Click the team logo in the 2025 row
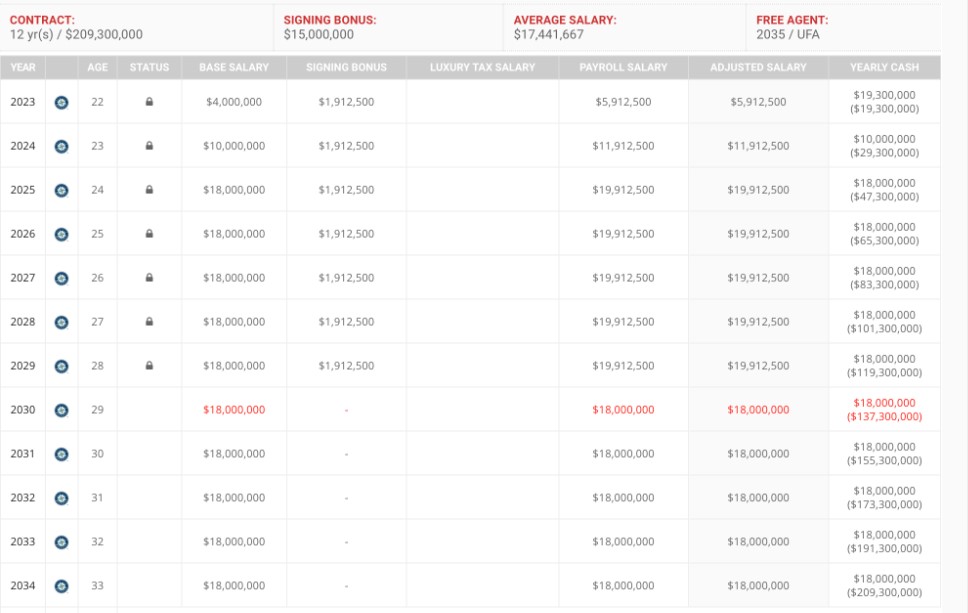968x613 pixels. [x=62, y=190]
